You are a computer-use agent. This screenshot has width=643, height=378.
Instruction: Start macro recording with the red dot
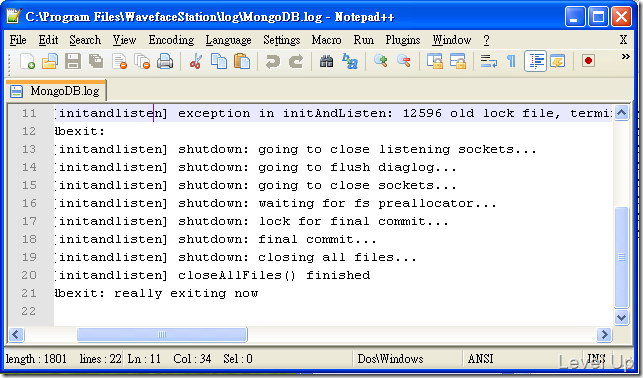point(588,61)
